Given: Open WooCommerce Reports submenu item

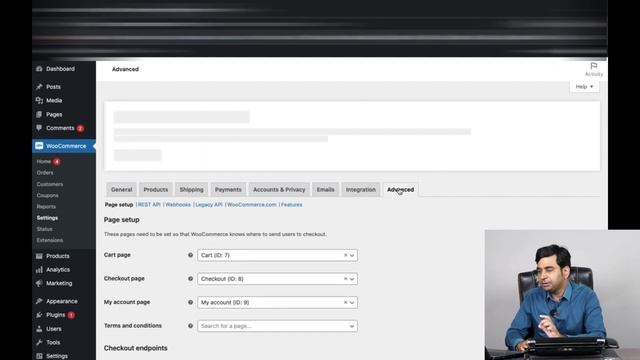Looking at the screenshot, I should pyautogui.click(x=46, y=207).
